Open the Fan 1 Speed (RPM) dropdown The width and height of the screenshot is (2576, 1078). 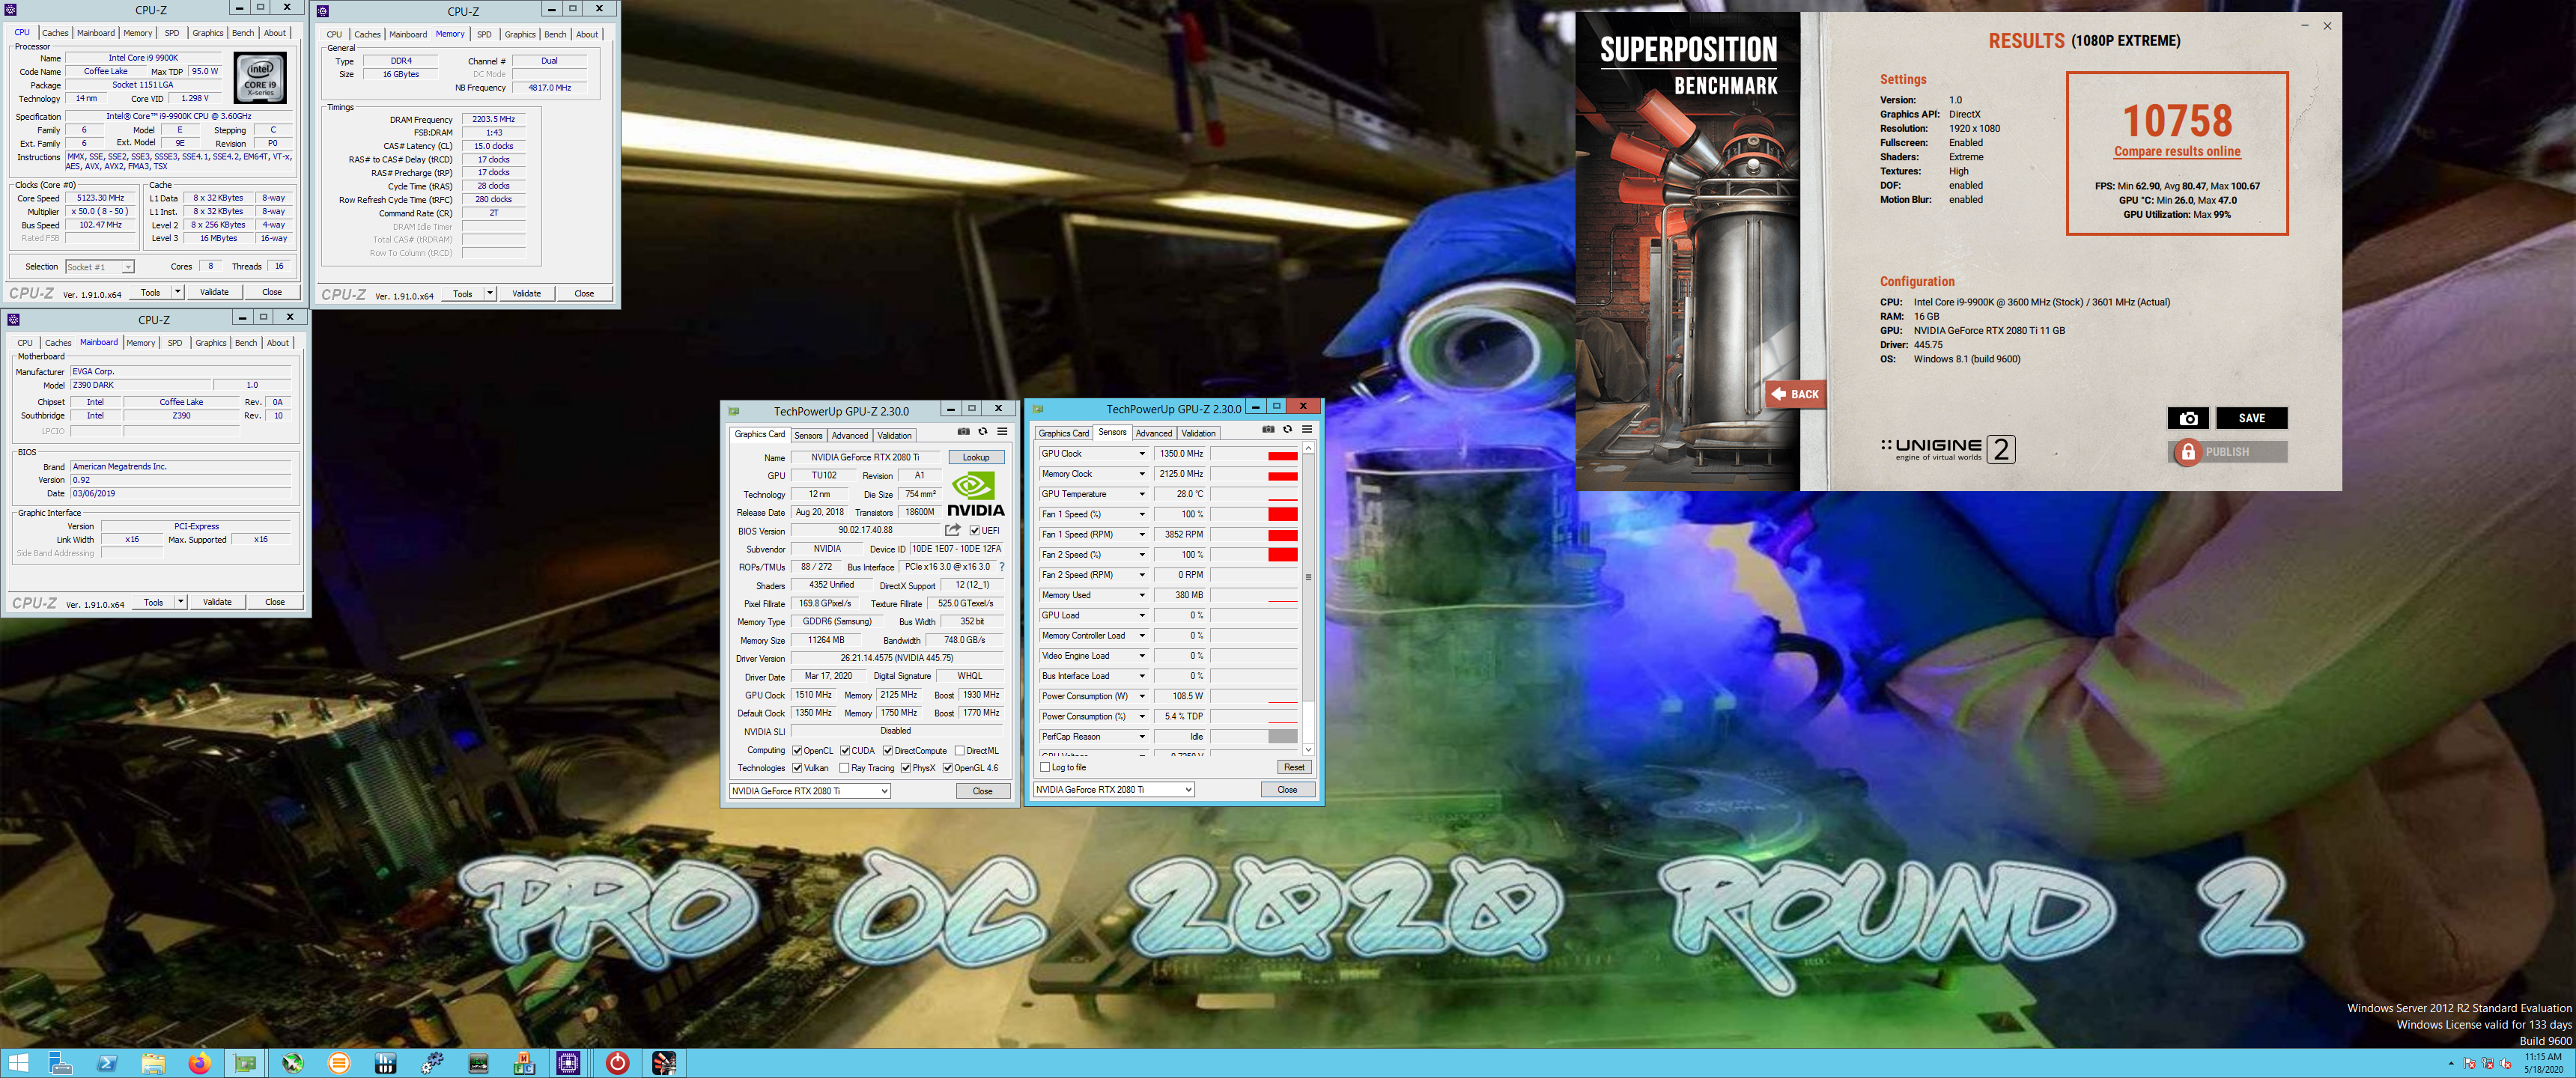(1142, 534)
